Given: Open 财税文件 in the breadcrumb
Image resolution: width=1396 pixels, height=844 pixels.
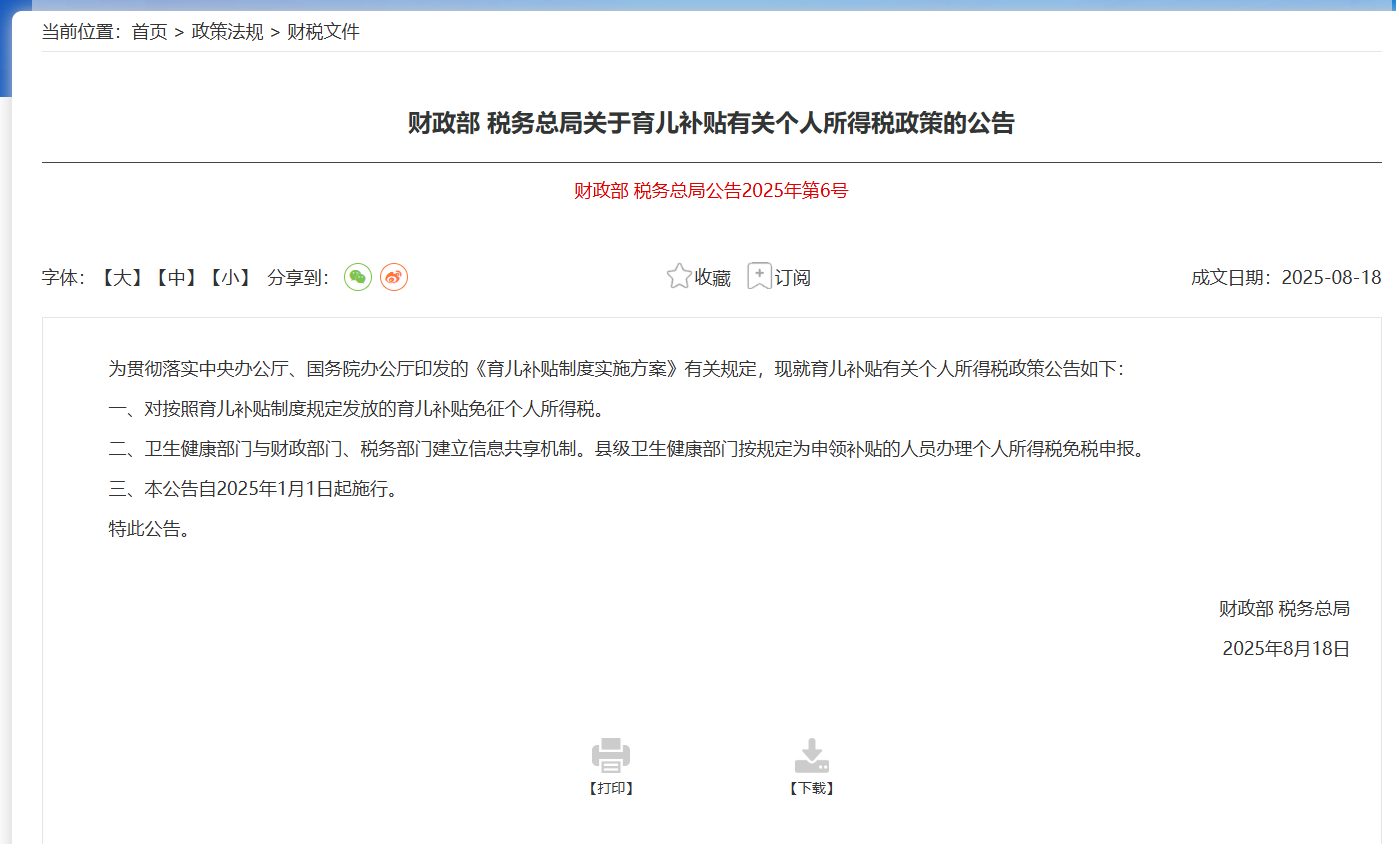Looking at the screenshot, I should (323, 32).
